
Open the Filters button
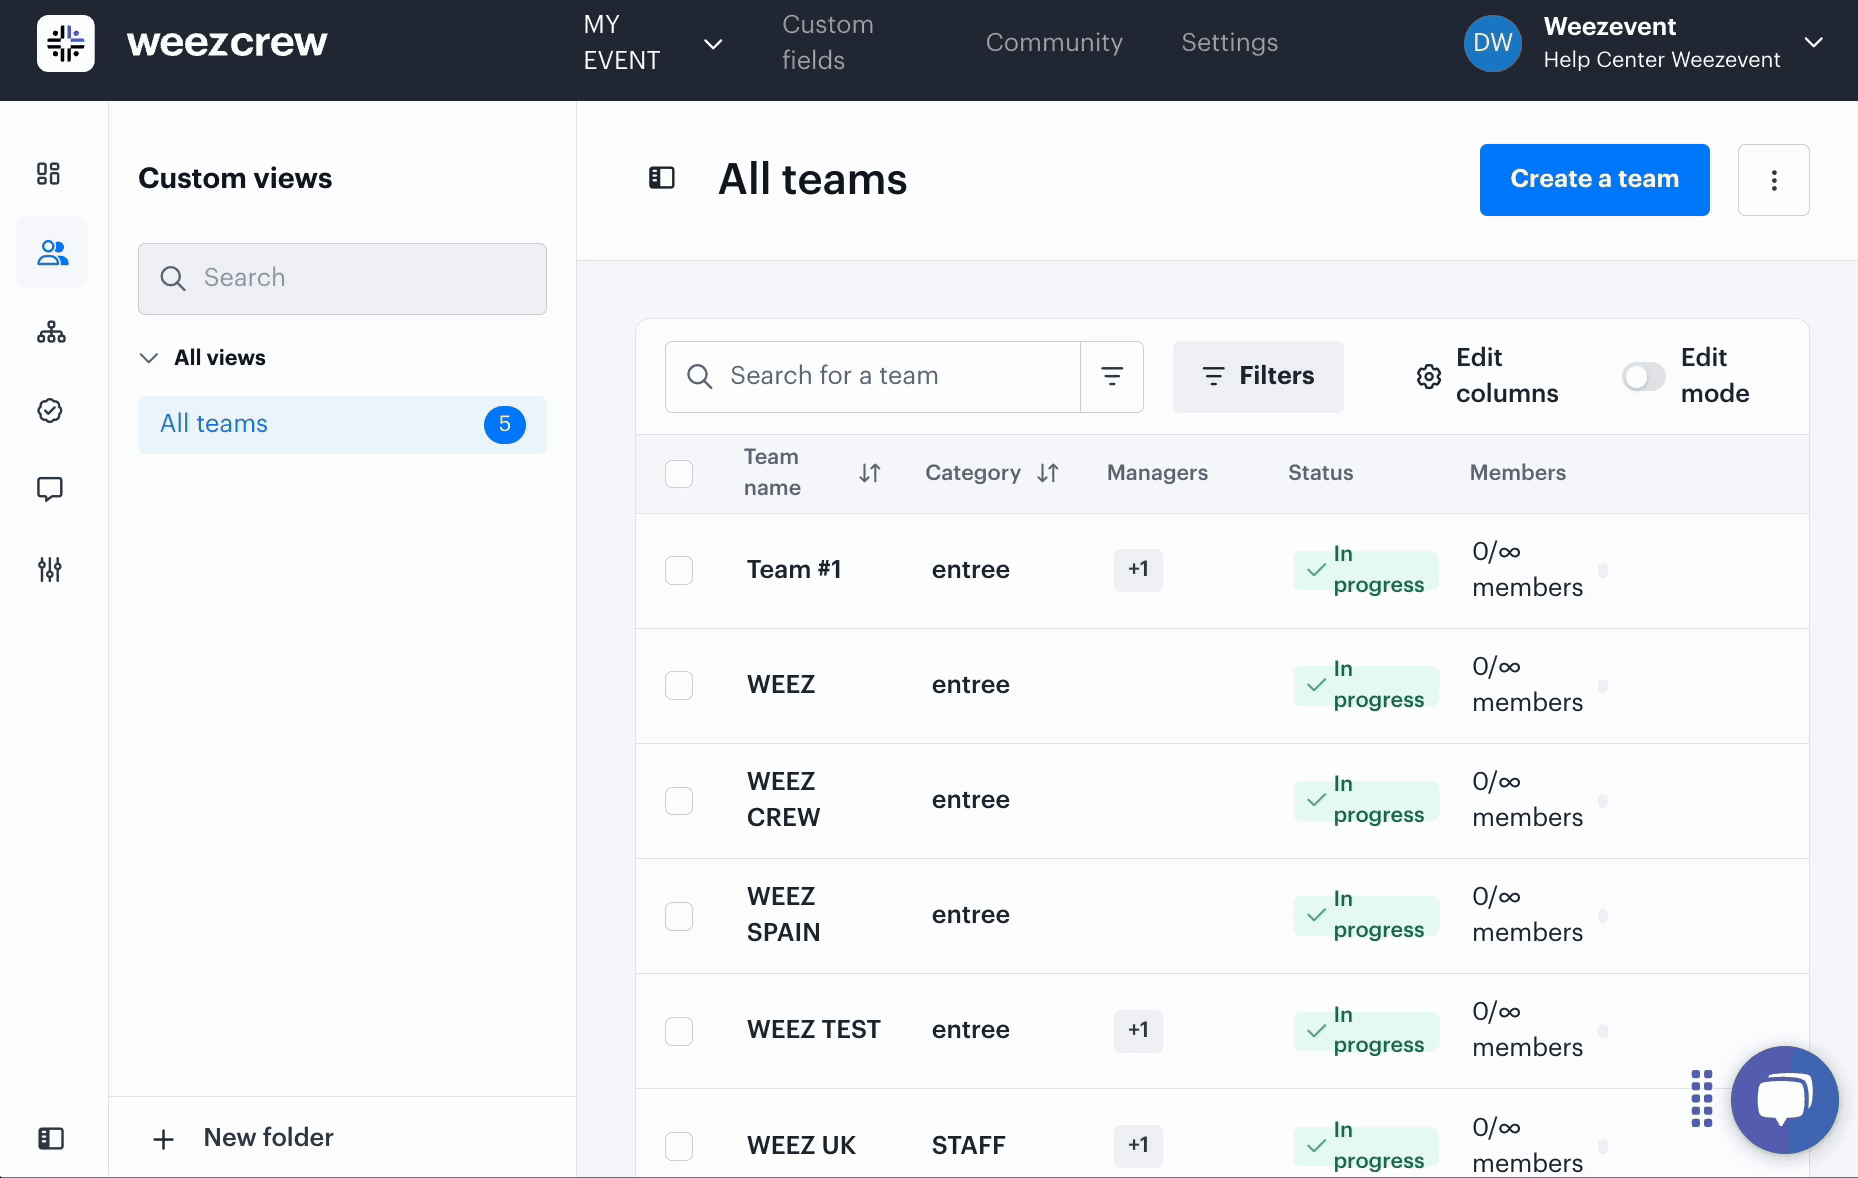(1258, 377)
